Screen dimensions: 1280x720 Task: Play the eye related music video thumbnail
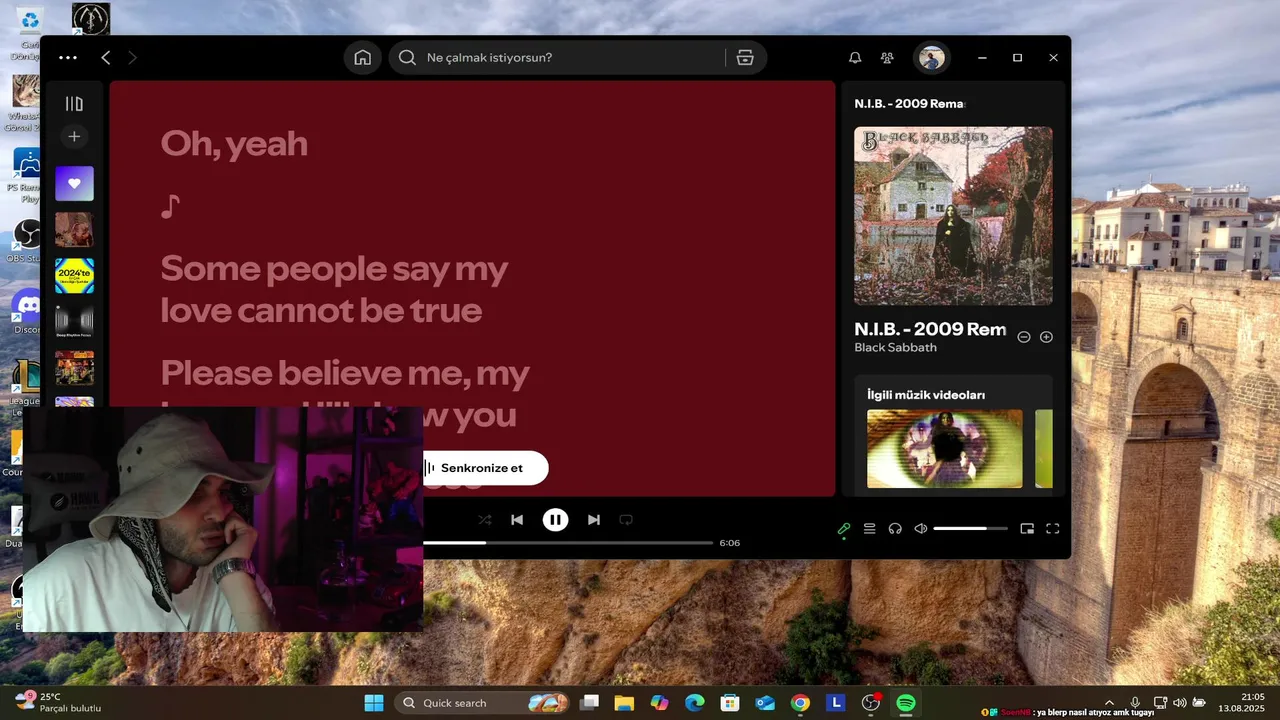tap(945, 448)
